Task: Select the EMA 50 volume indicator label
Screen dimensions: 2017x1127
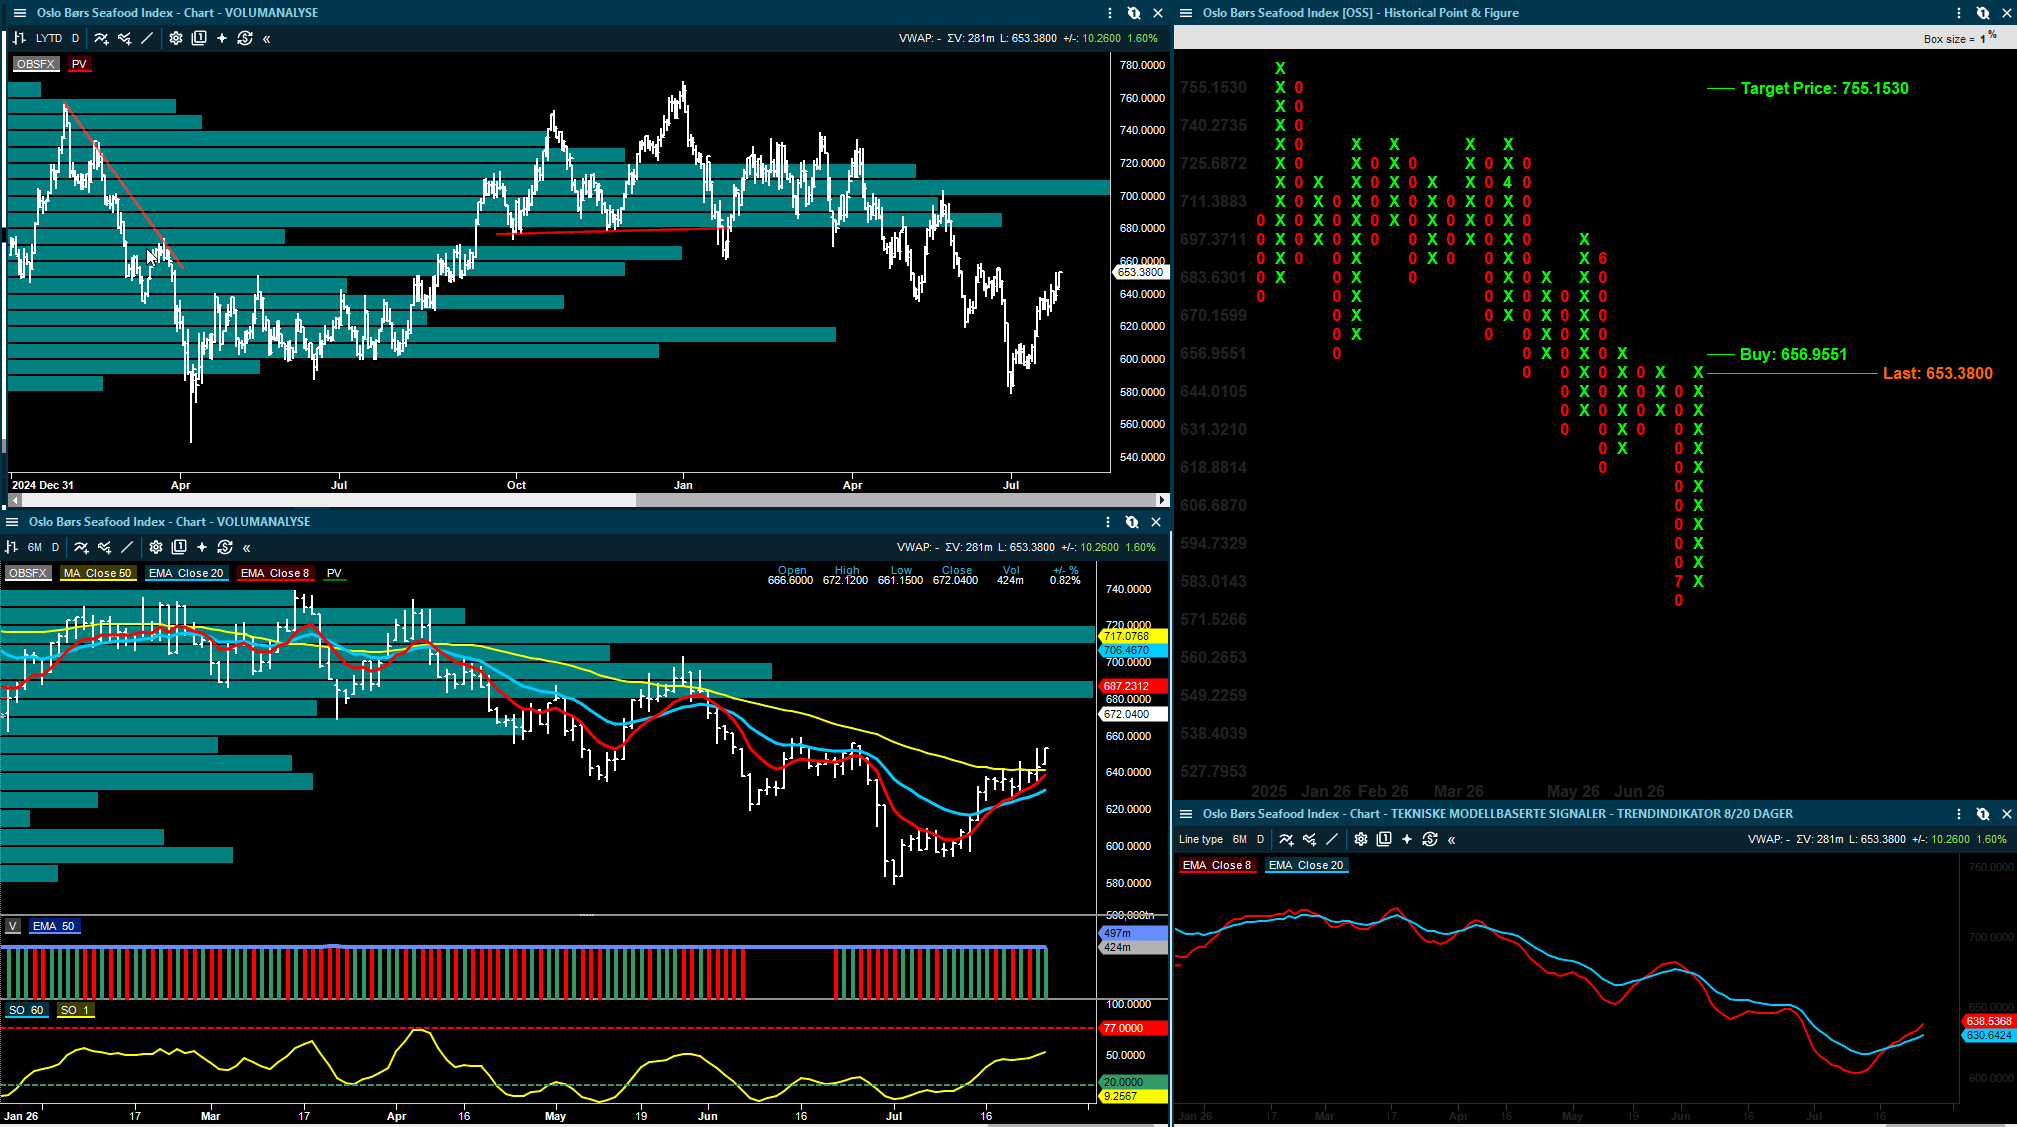Action: pyautogui.click(x=54, y=926)
